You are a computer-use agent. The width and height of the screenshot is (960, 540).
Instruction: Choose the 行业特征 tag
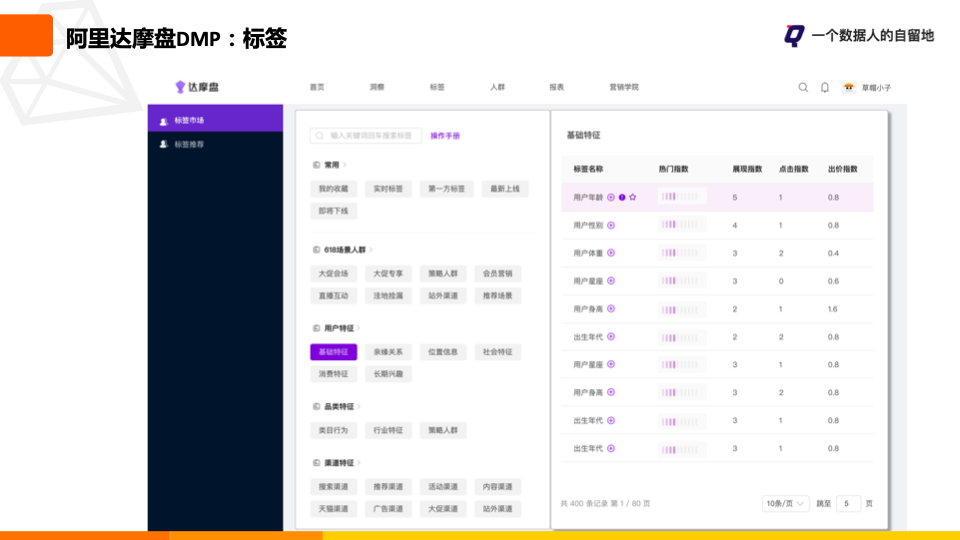(x=388, y=430)
